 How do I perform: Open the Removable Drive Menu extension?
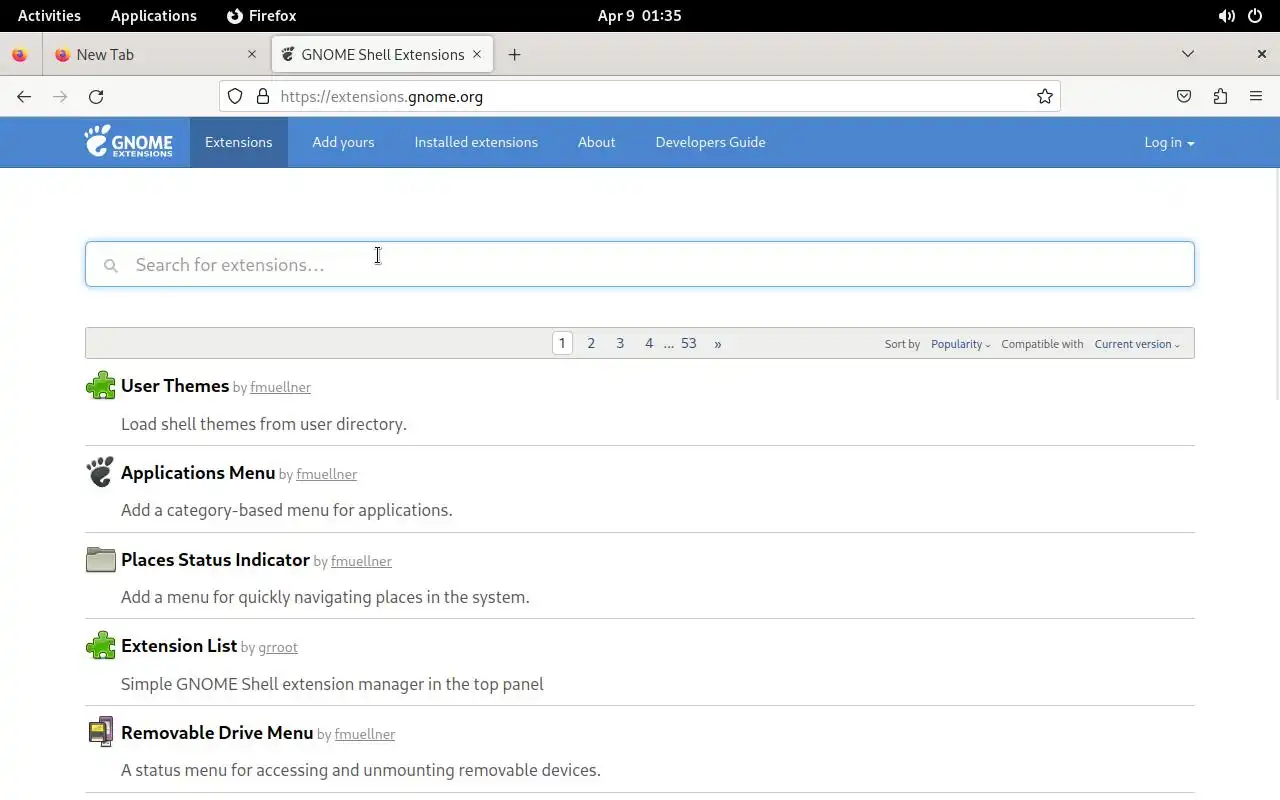(217, 733)
